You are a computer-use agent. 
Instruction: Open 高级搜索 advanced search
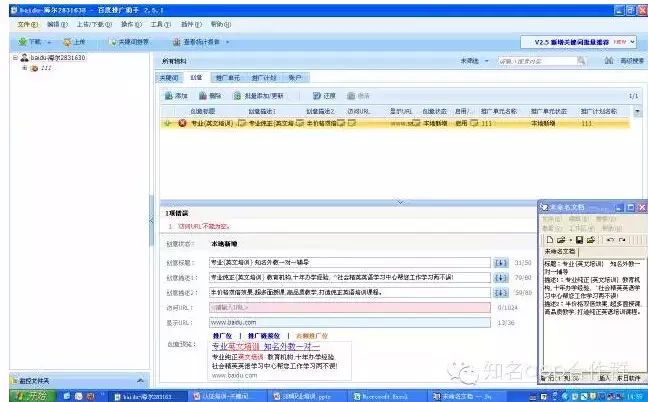tap(624, 61)
